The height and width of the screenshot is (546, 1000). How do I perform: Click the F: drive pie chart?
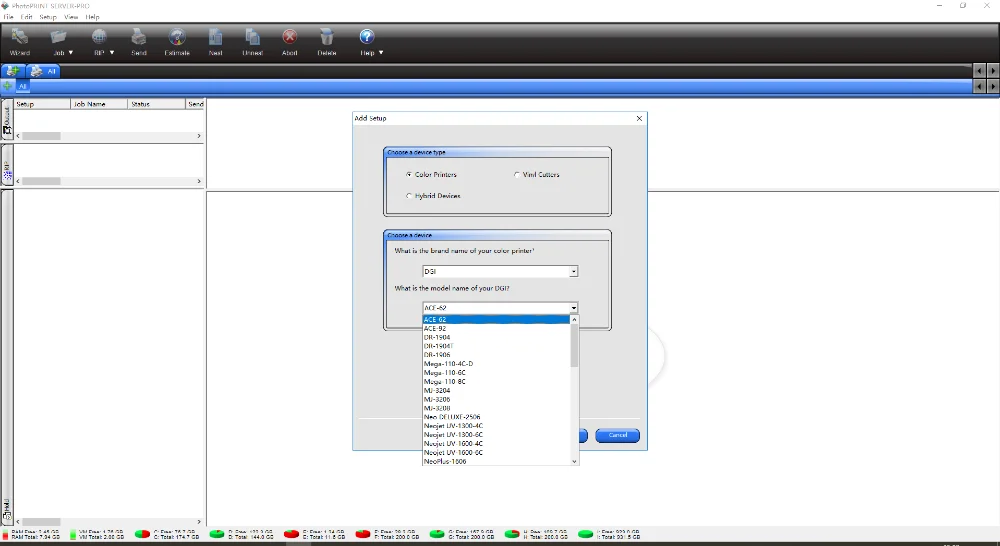point(363,534)
